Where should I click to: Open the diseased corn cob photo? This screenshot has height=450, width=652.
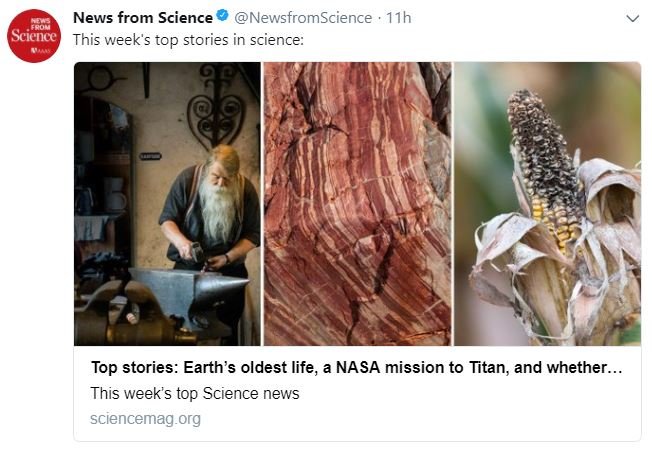click(548, 204)
